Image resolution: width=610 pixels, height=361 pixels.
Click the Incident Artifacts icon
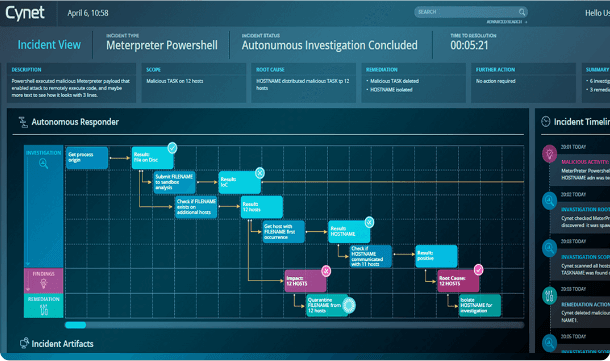[x=24, y=343]
